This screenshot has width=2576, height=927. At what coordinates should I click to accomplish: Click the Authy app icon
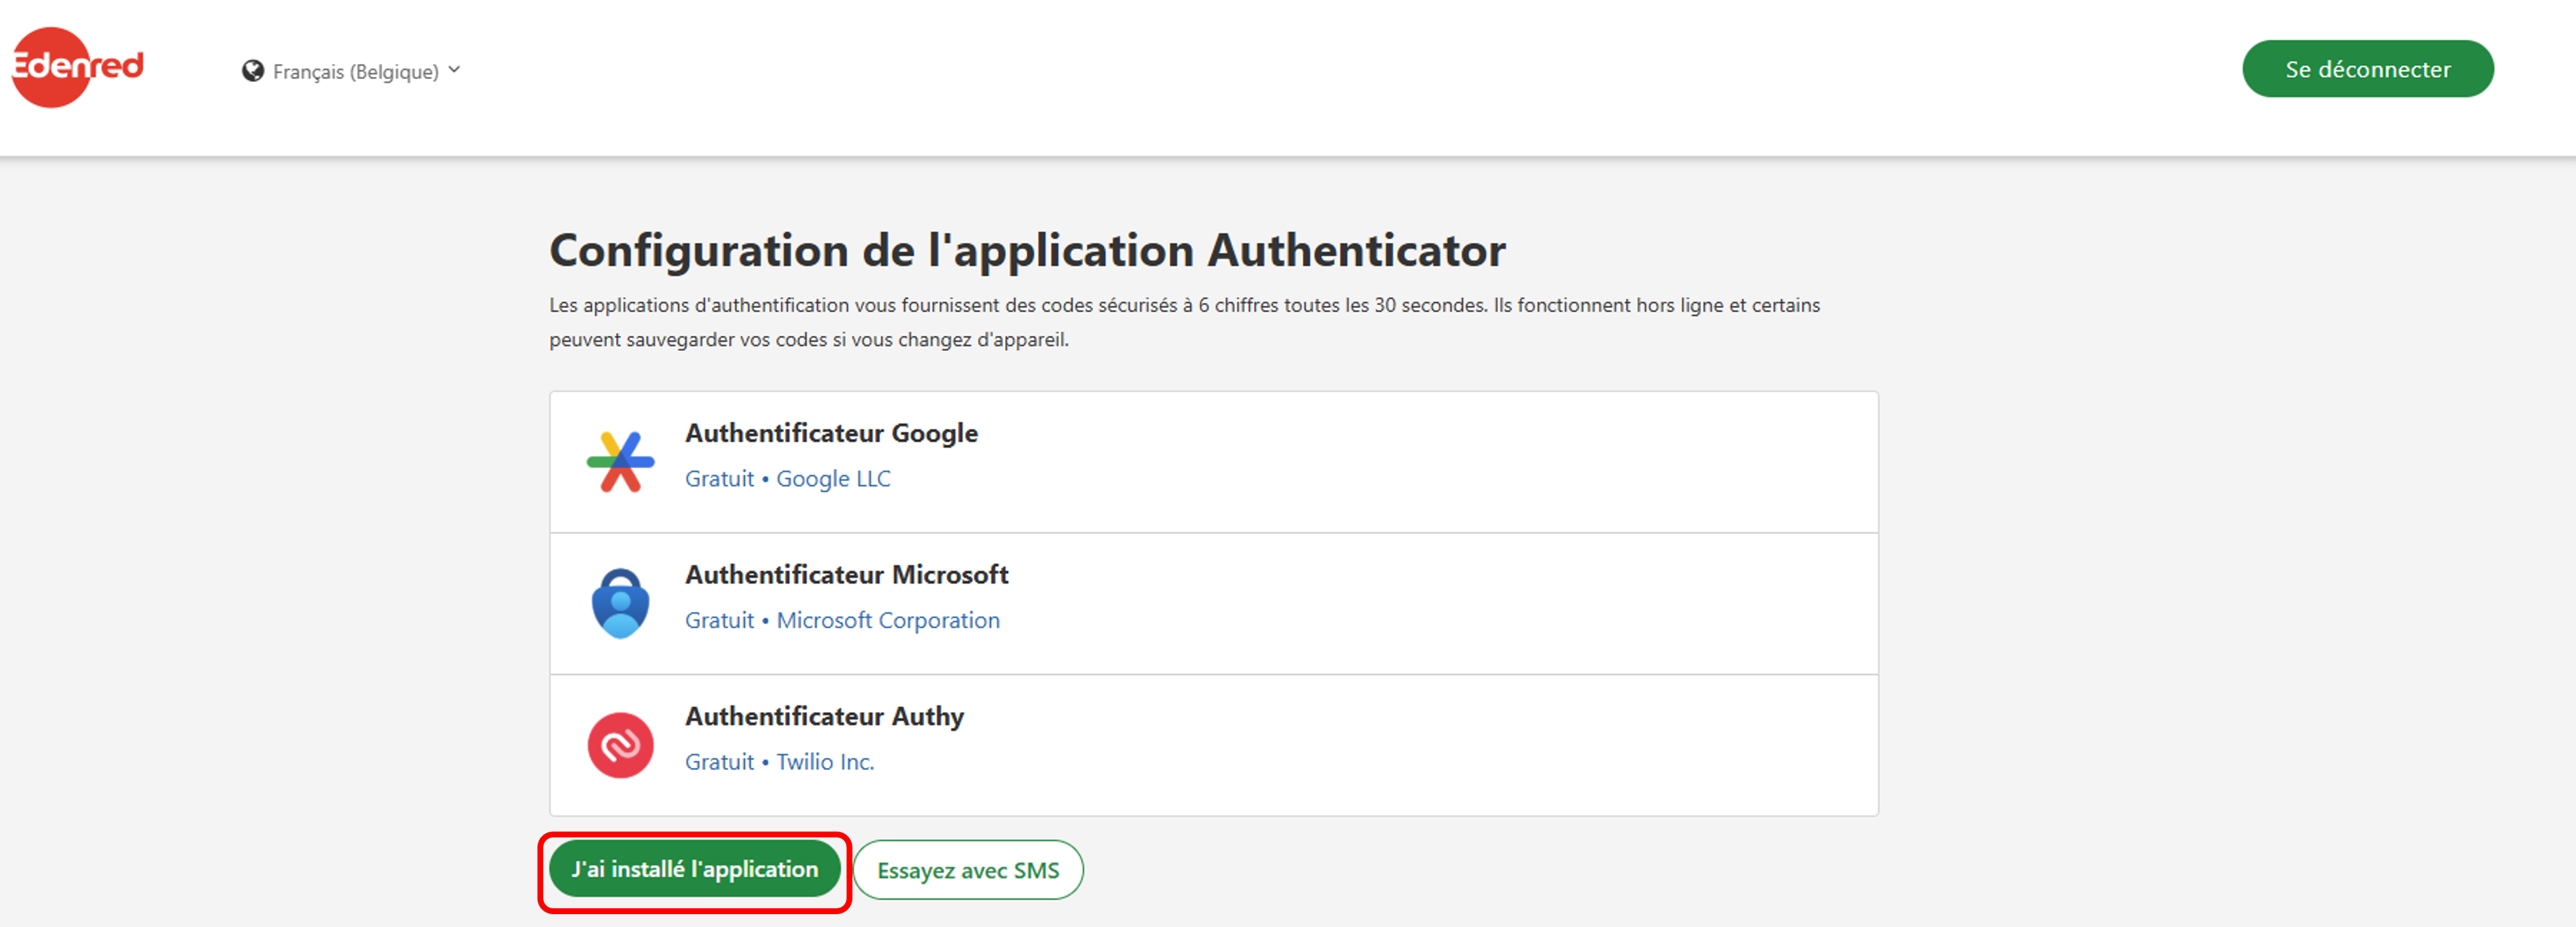click(x=620, y=745)
